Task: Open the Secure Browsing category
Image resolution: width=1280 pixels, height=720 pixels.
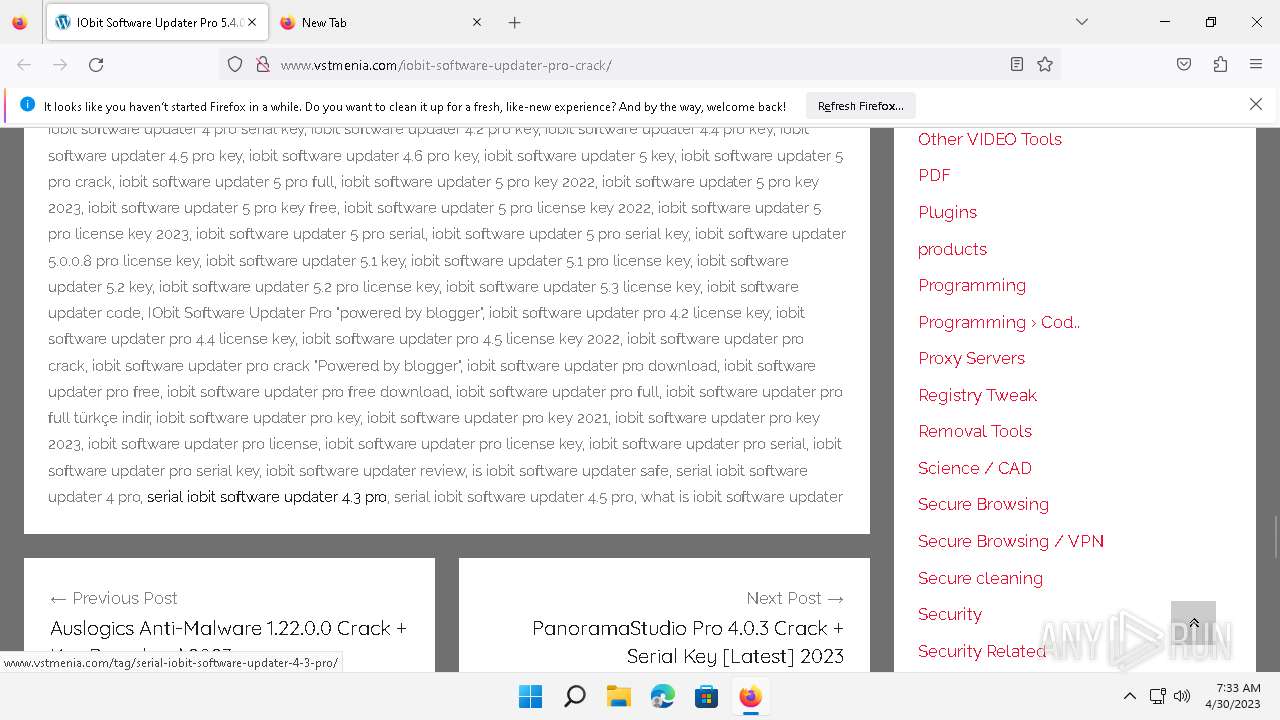Action: point(983,504)
